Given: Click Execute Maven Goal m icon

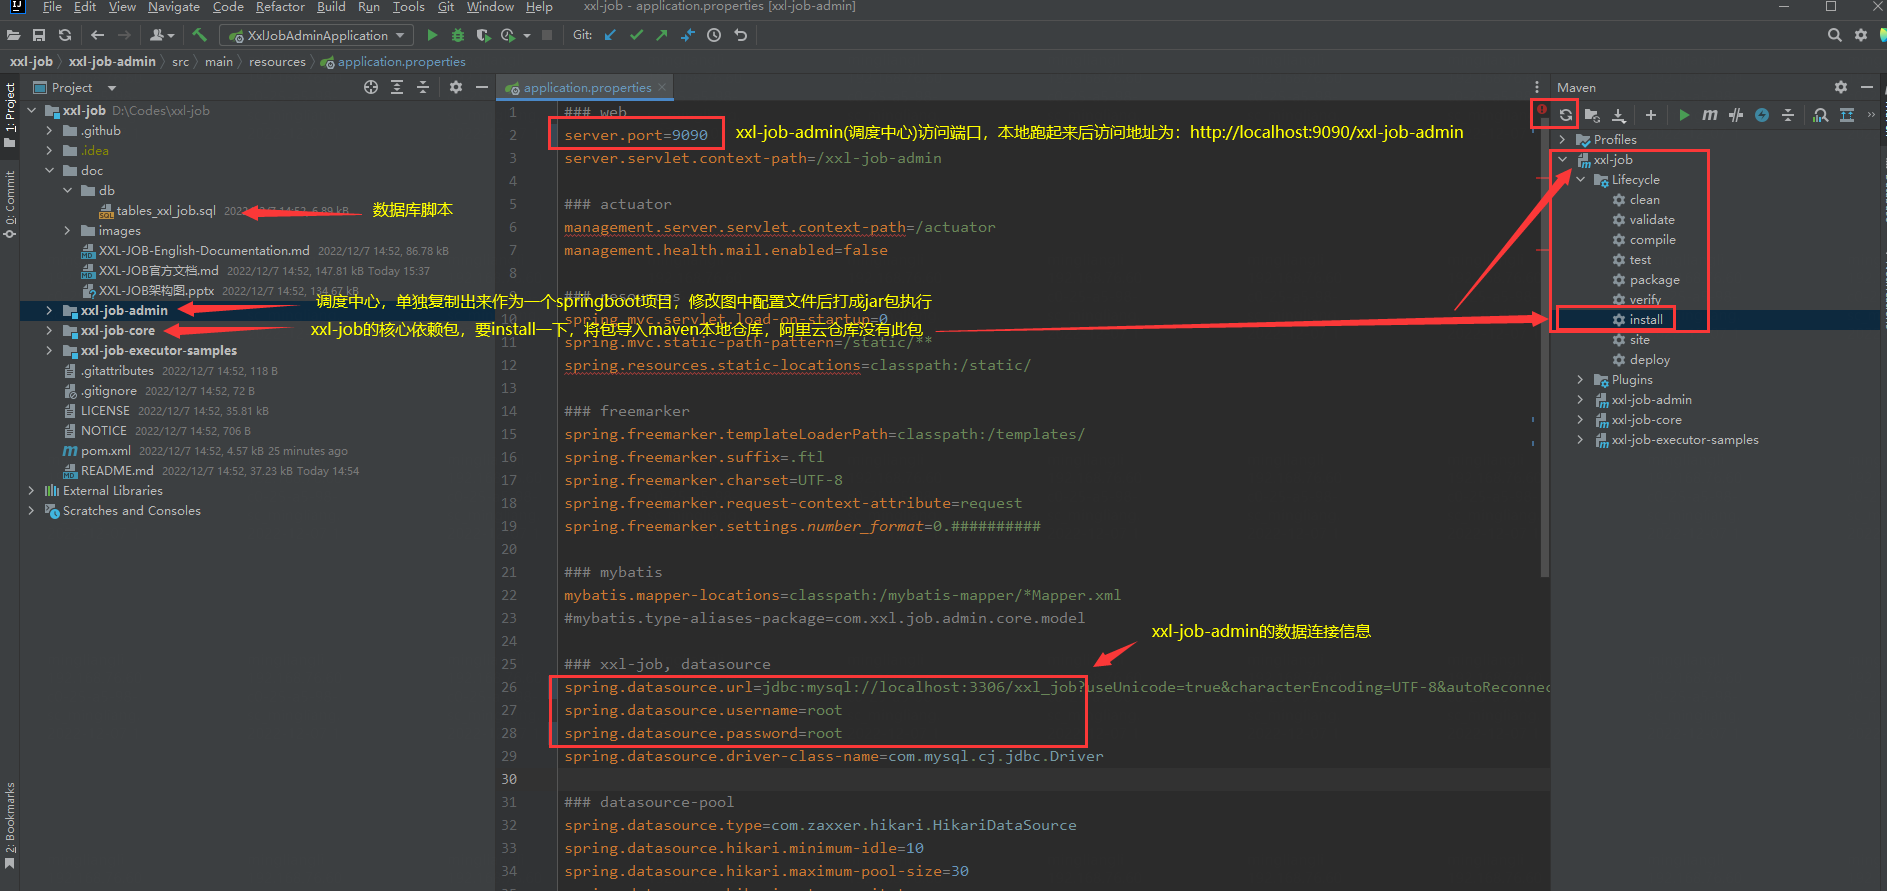Looking at the screenshot, I should 1710,115.
